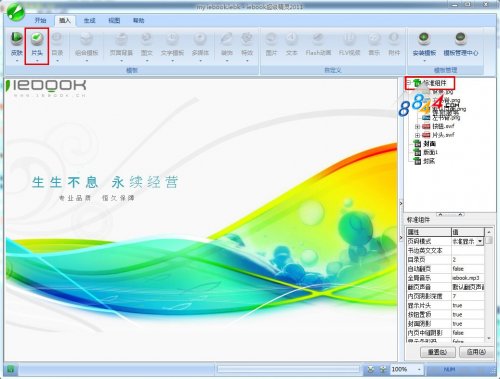500x379 pixels.
Task: Switch to the 开始 ribbon tab
Action: click(x=40, y=20)
